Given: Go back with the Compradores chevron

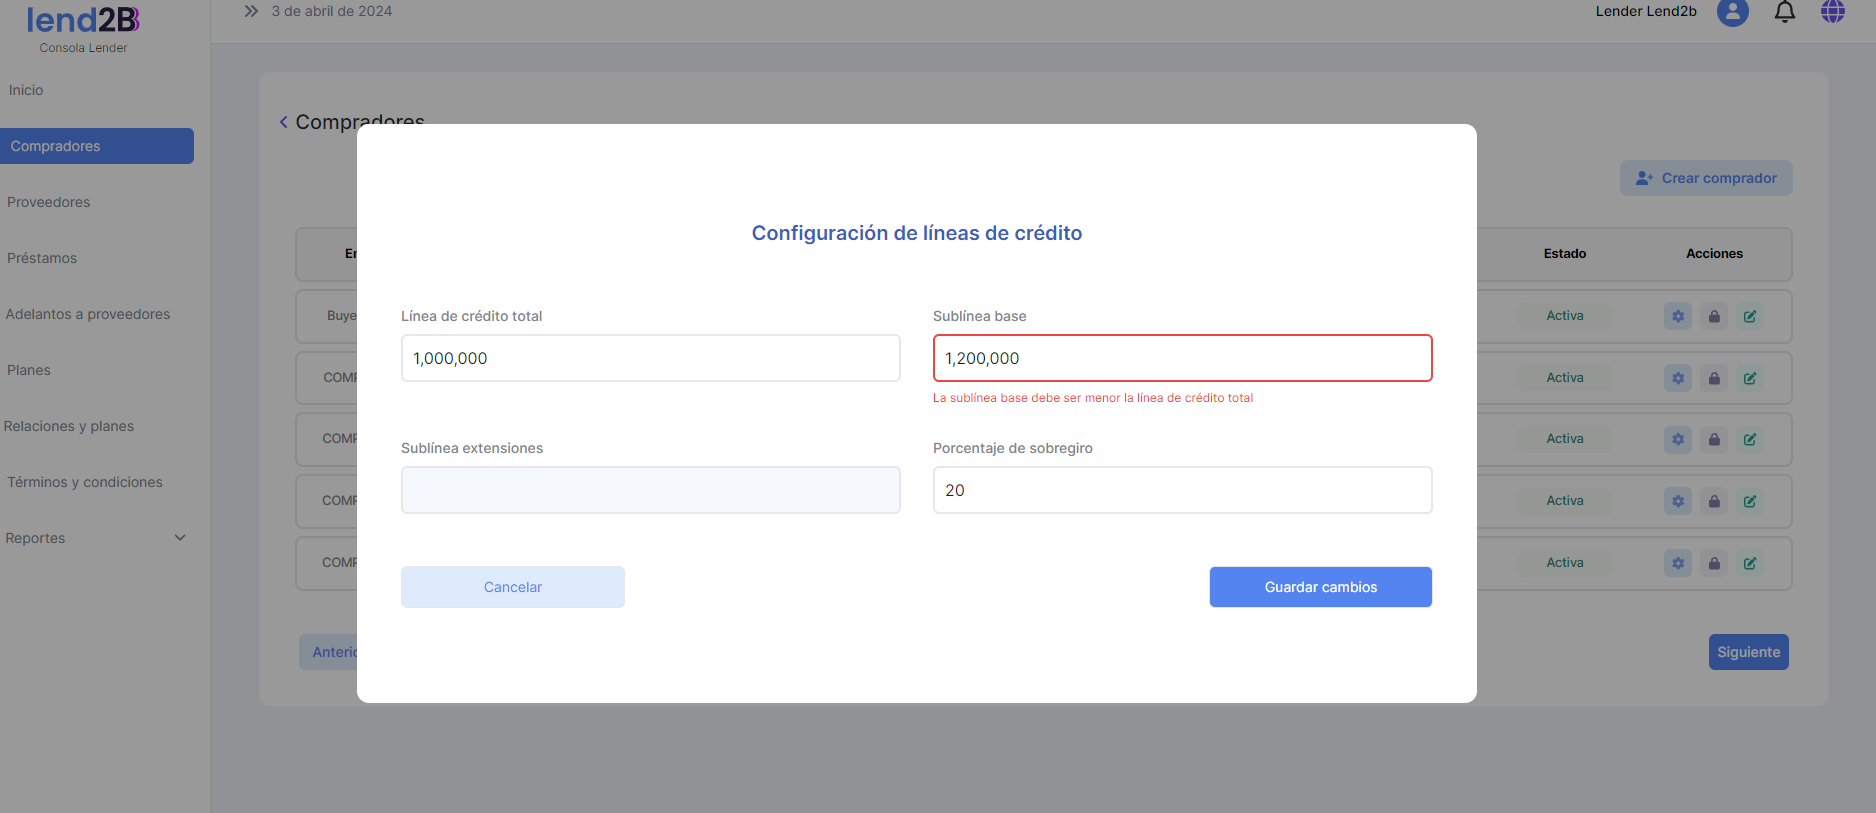Looking at the screenshot, I should click(x=284, y=122).
